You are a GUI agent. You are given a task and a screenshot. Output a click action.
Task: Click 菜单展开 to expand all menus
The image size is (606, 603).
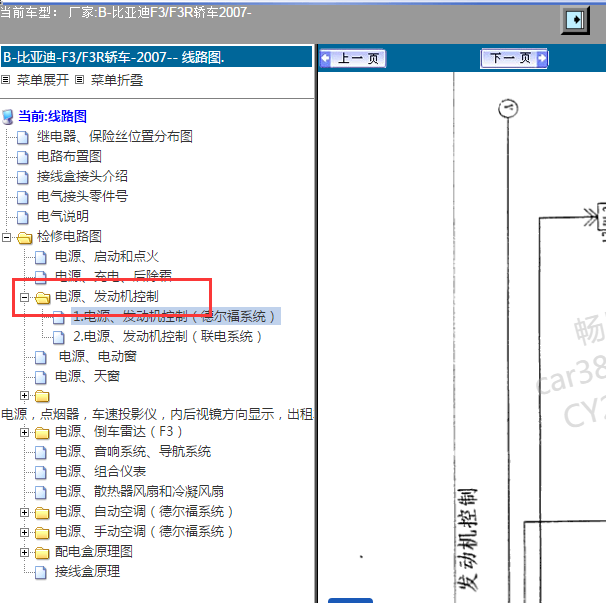click(x=43, y=80)
